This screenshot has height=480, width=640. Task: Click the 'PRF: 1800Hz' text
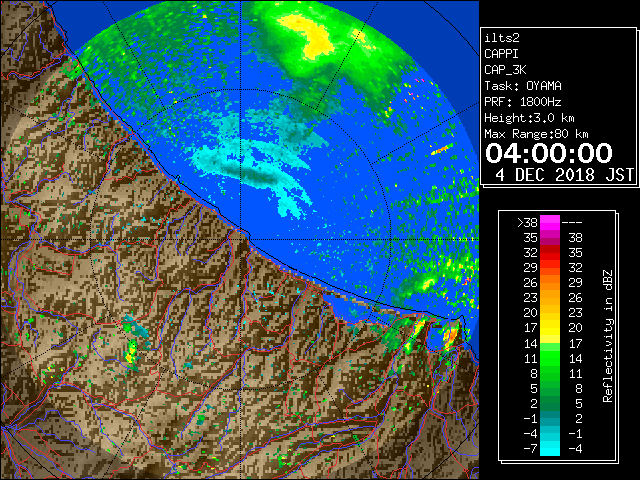pos(523,102)
